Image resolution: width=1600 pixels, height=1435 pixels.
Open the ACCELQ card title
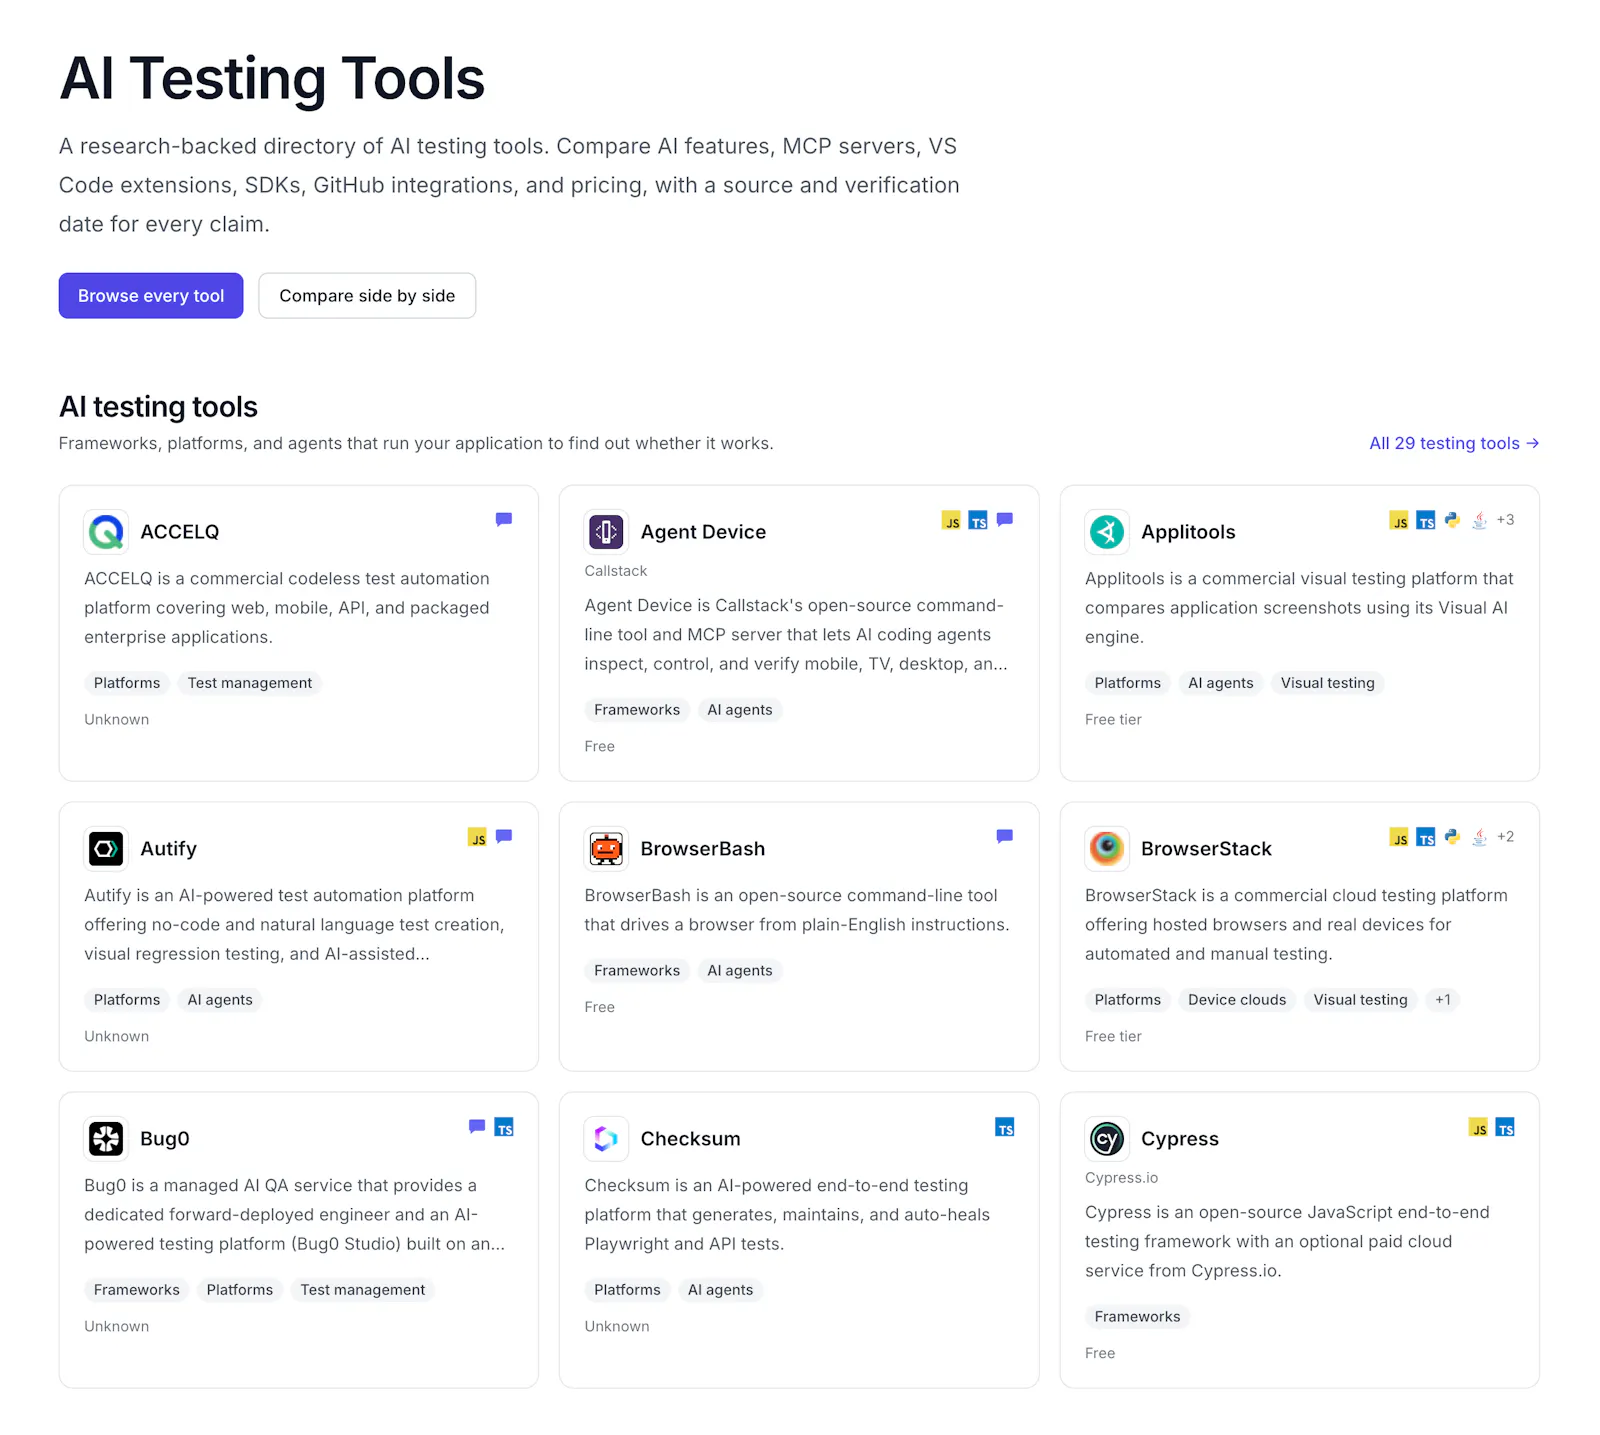pos(180,532)
